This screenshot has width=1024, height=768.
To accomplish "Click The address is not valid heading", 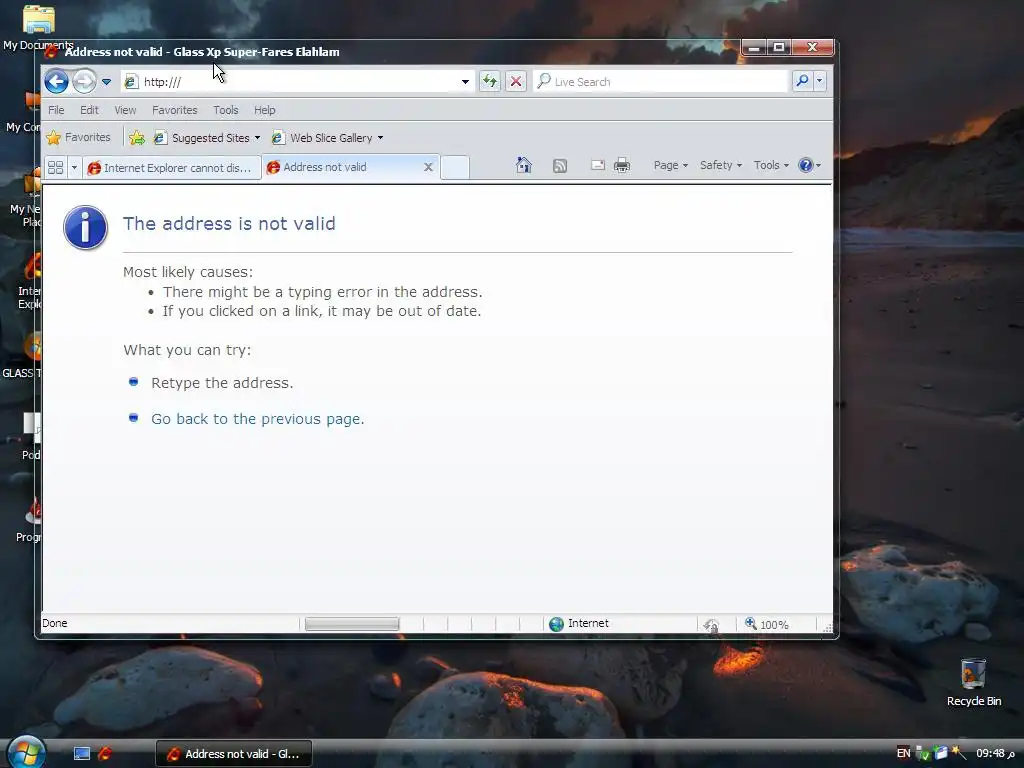I will pyautogui.click(x=229, y=223).
